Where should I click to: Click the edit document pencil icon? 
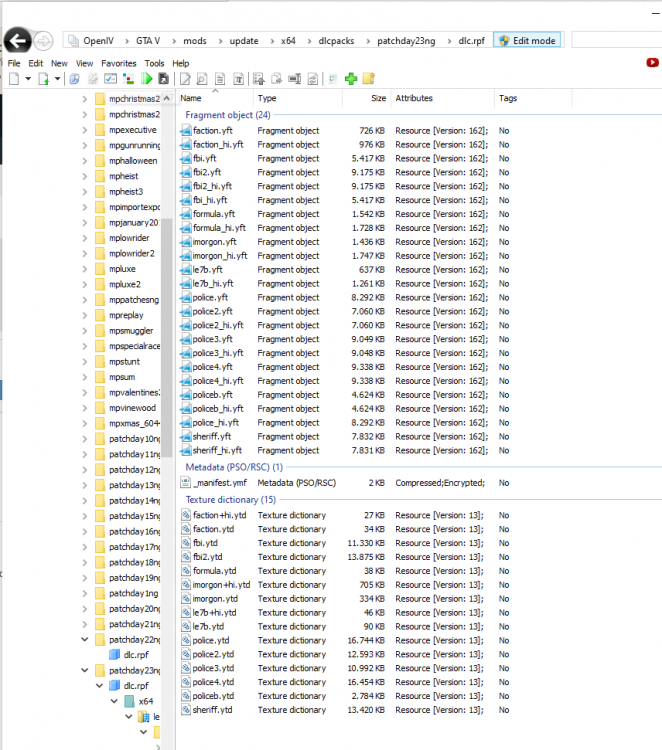tap(185, 79)
